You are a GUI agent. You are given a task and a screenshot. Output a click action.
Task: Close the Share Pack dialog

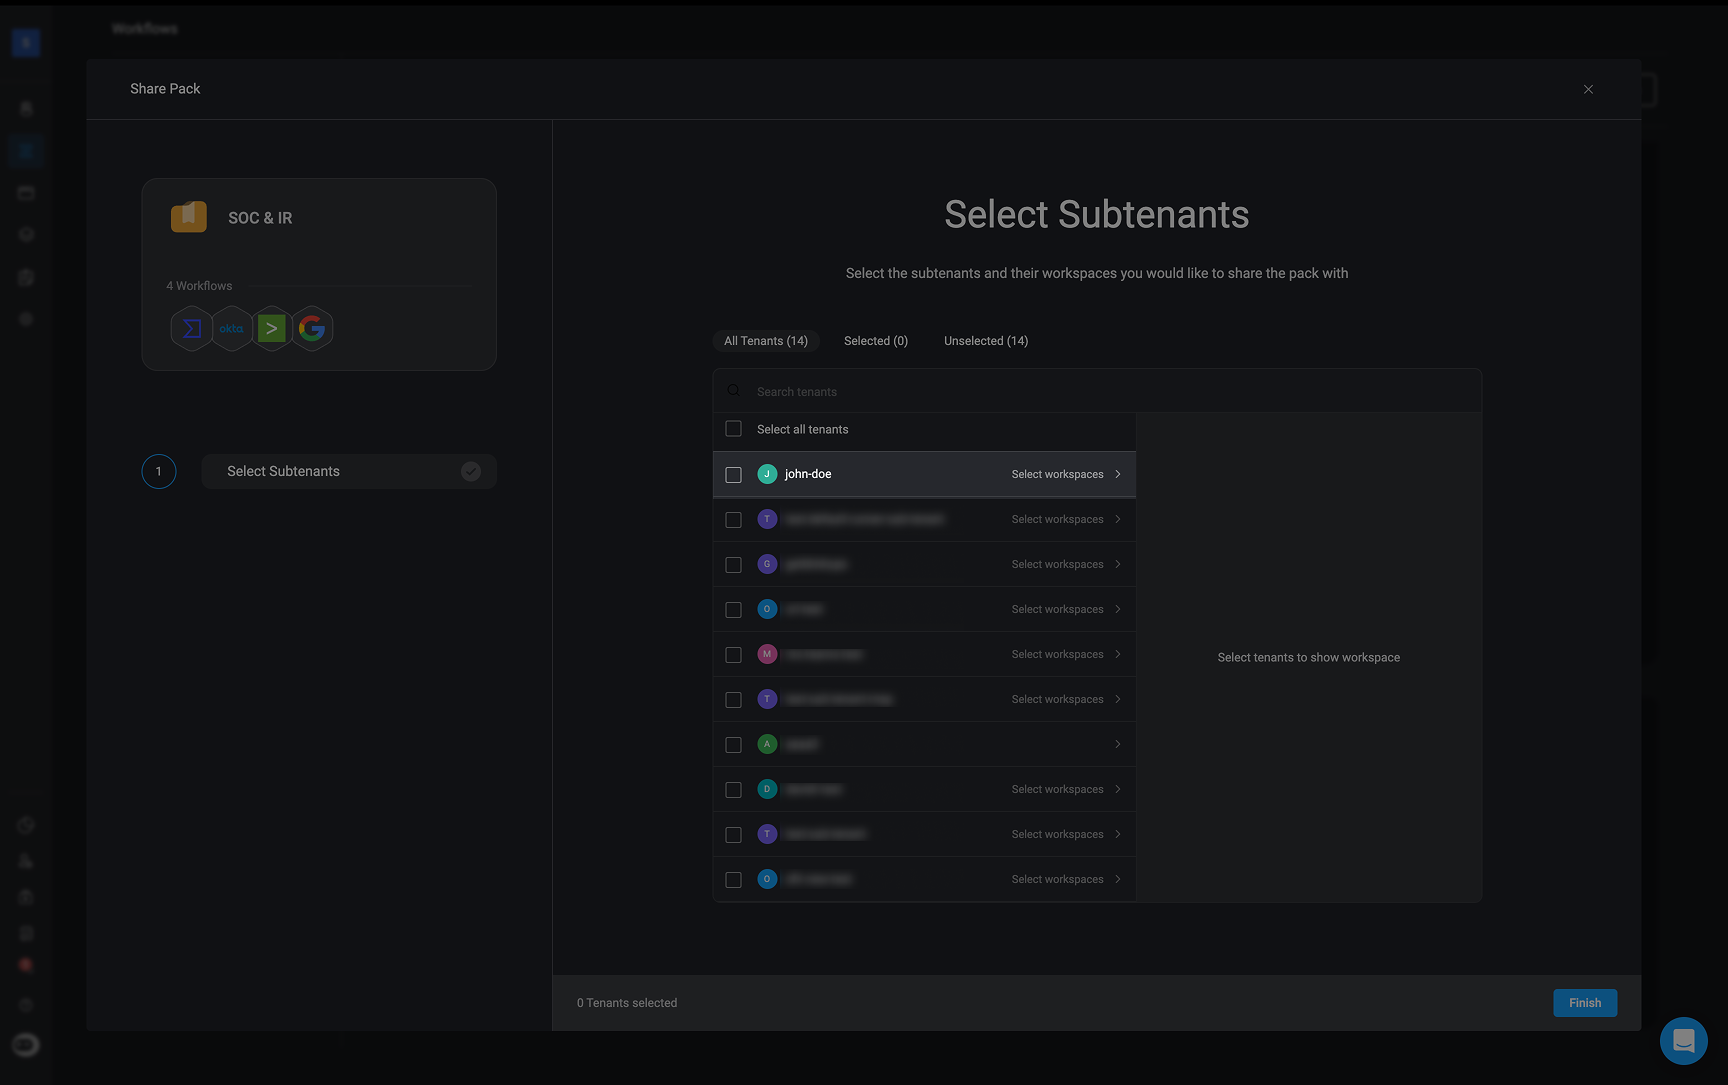pos(1588,89)
